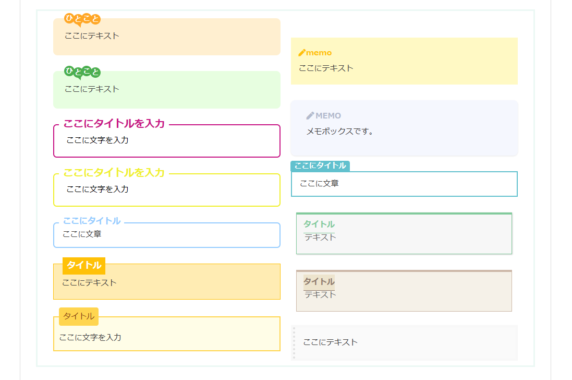
Task: Click ここにテキスト in the gray dotted box
Action: pos(330,342)
